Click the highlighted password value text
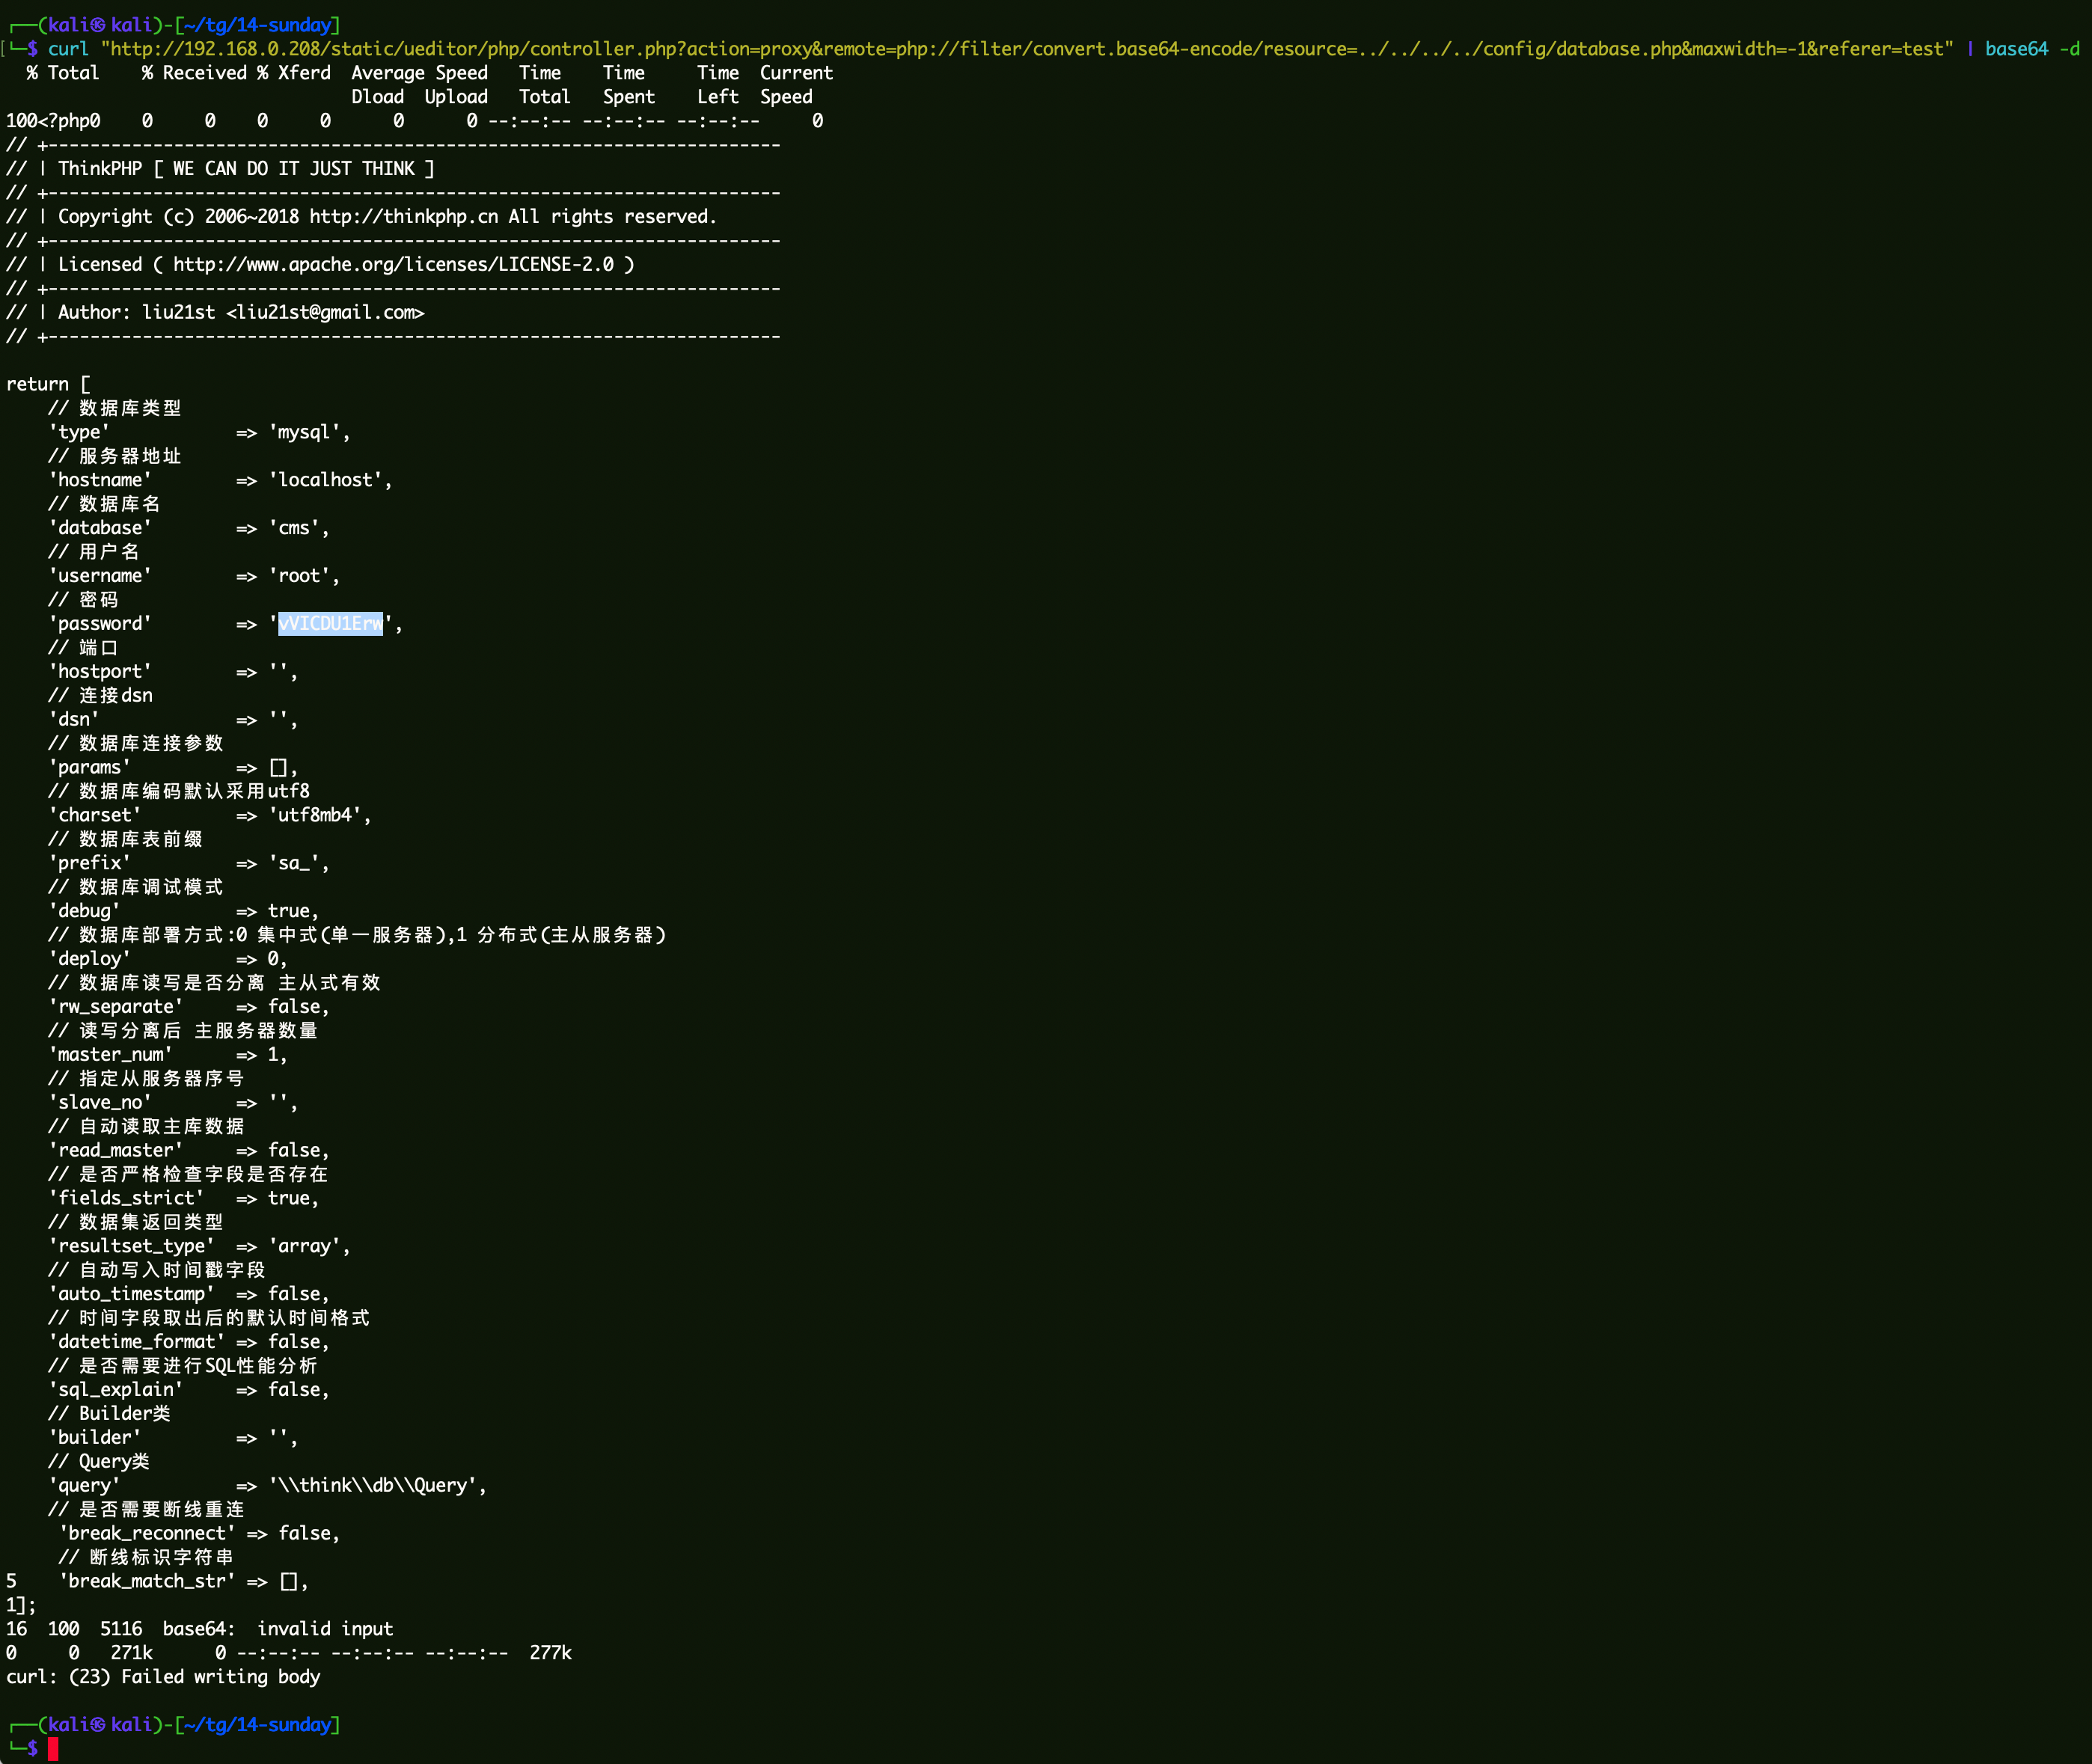 click(330, 624)
